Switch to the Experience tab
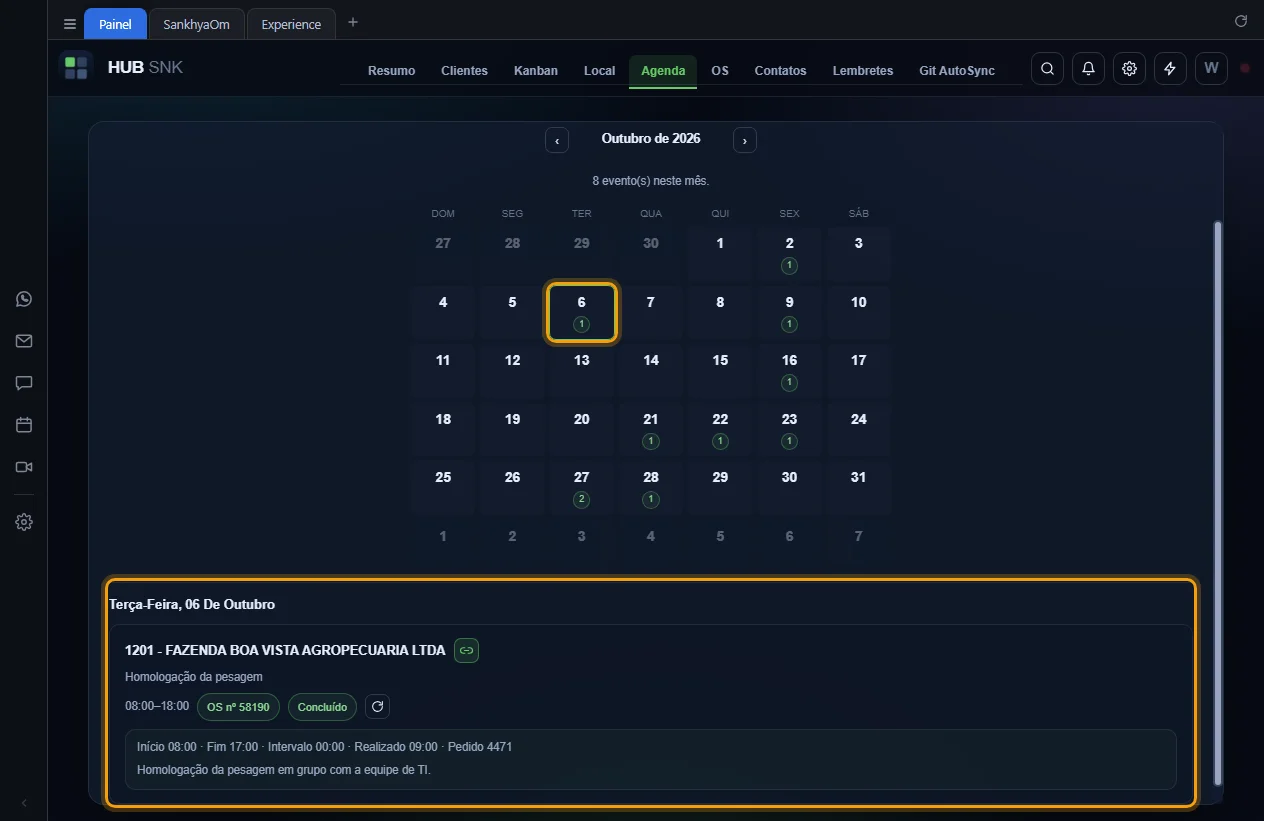The image size is (1264, 821). pos(291,24)
